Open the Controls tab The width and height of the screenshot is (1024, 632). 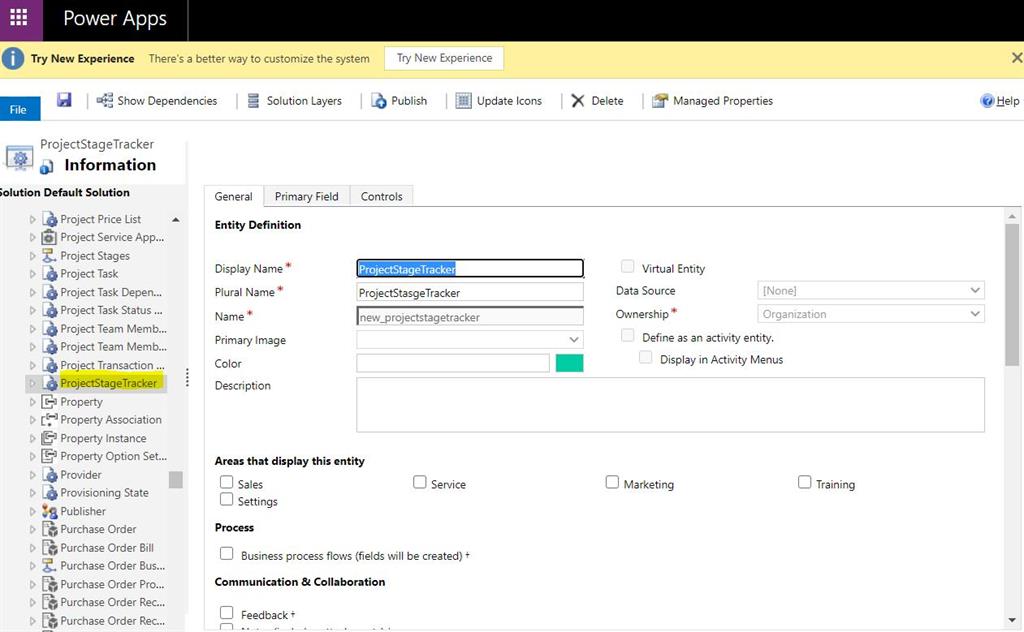tap(381, 196)
